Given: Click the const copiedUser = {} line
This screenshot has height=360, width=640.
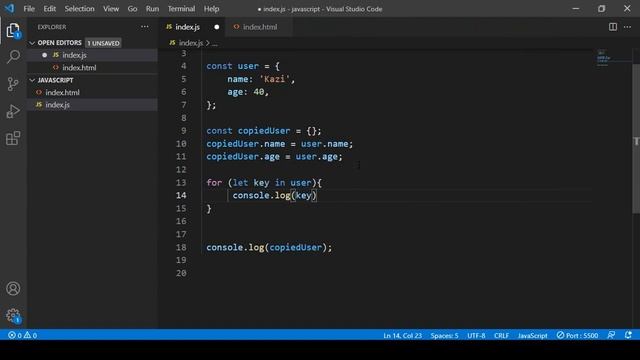Looking at the screenshot, I should click(x=264, y=131).
